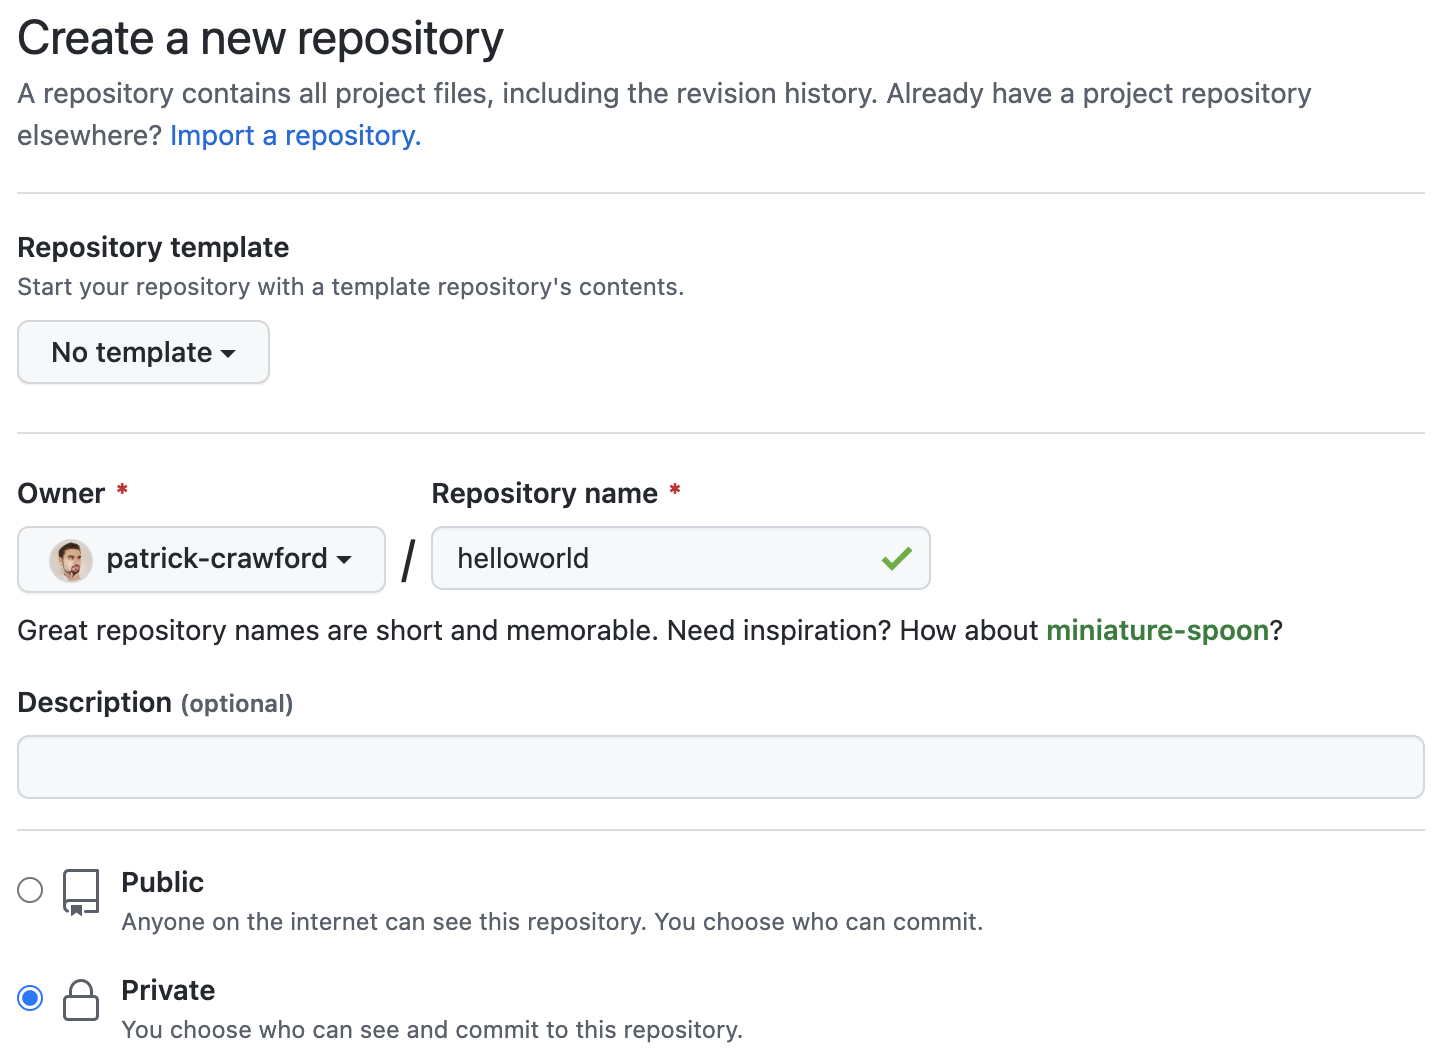Expand the patrick-crawford owner picker caret
Image resolution: width=1448 pixels, height=1064 pixels.
tap(345, 560)
